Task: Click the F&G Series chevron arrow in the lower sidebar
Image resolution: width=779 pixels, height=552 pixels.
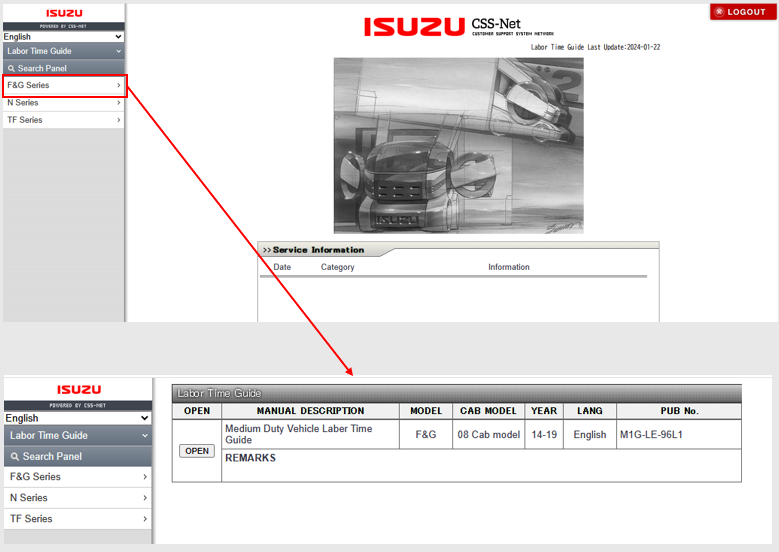Action: (144, 477)
